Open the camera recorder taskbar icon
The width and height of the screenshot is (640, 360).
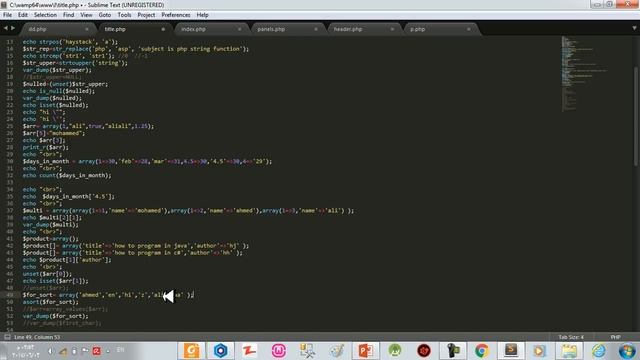pyautogui.click(x=453, y=351)
